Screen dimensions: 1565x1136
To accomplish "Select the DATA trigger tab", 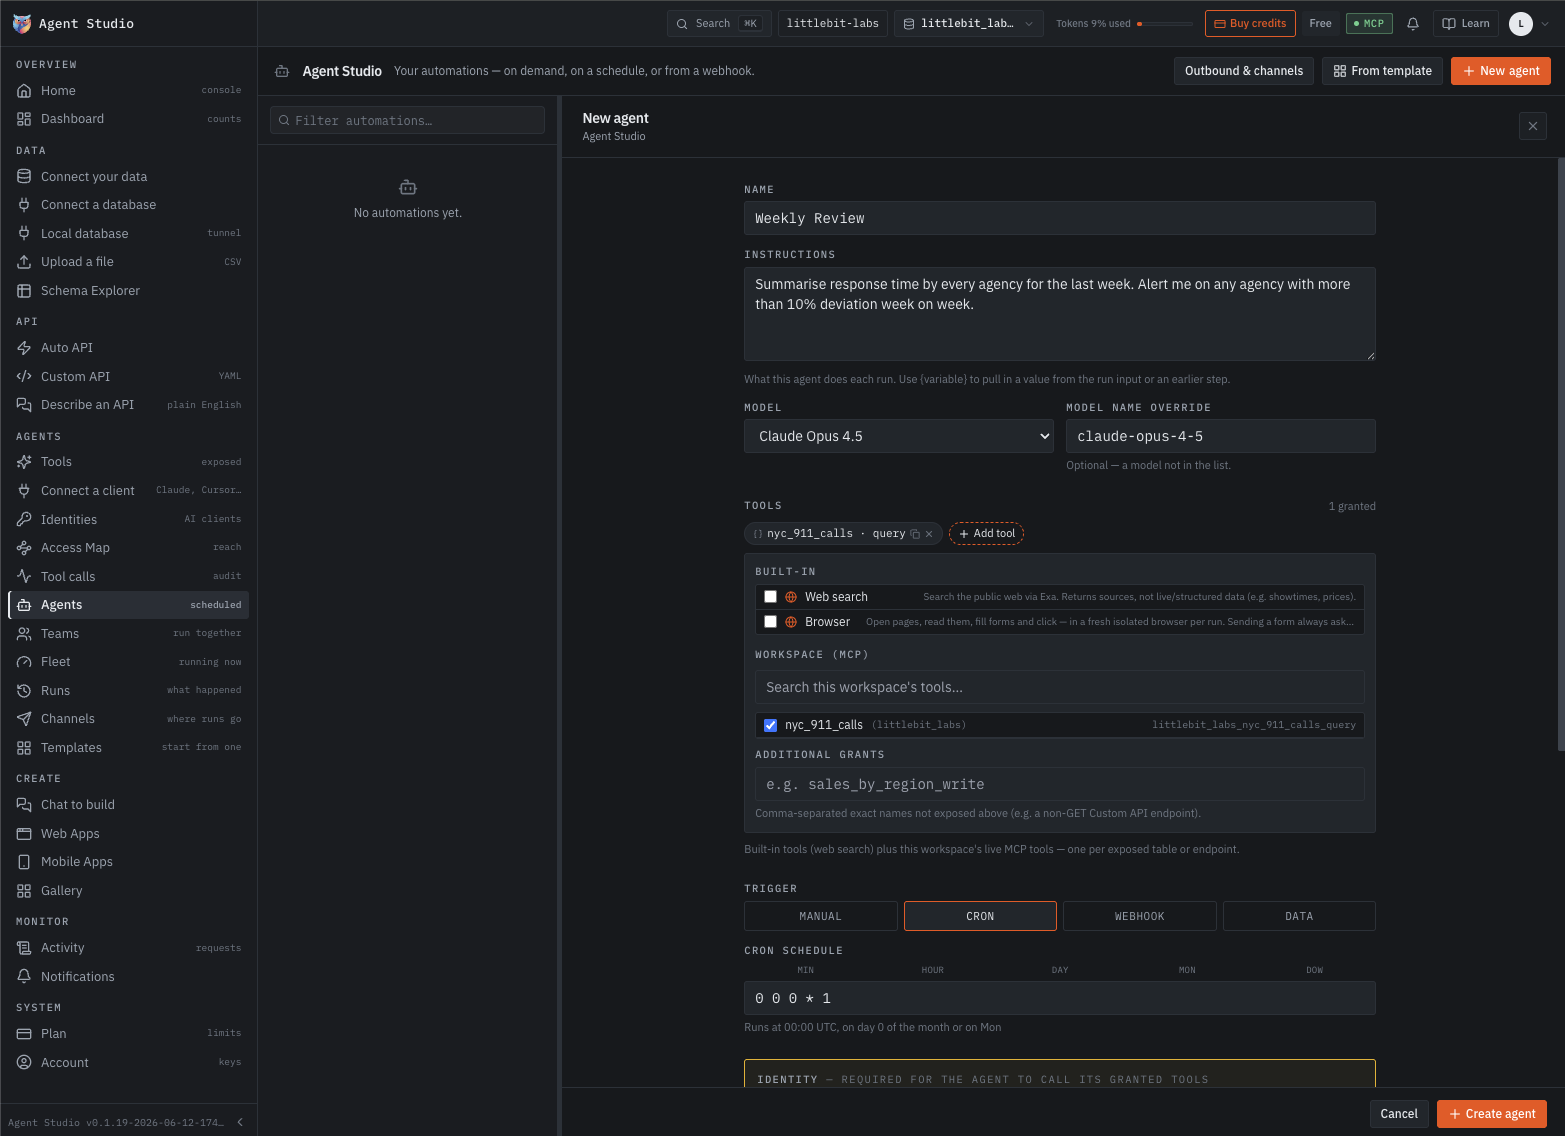I will 1299,916.
